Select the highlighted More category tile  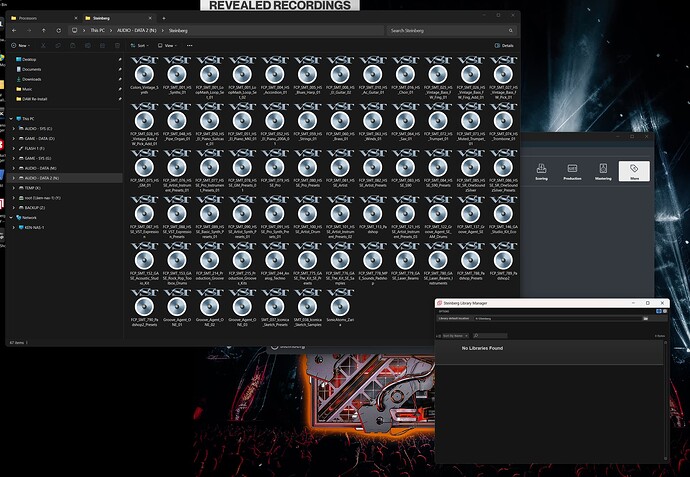click(634, 171)
